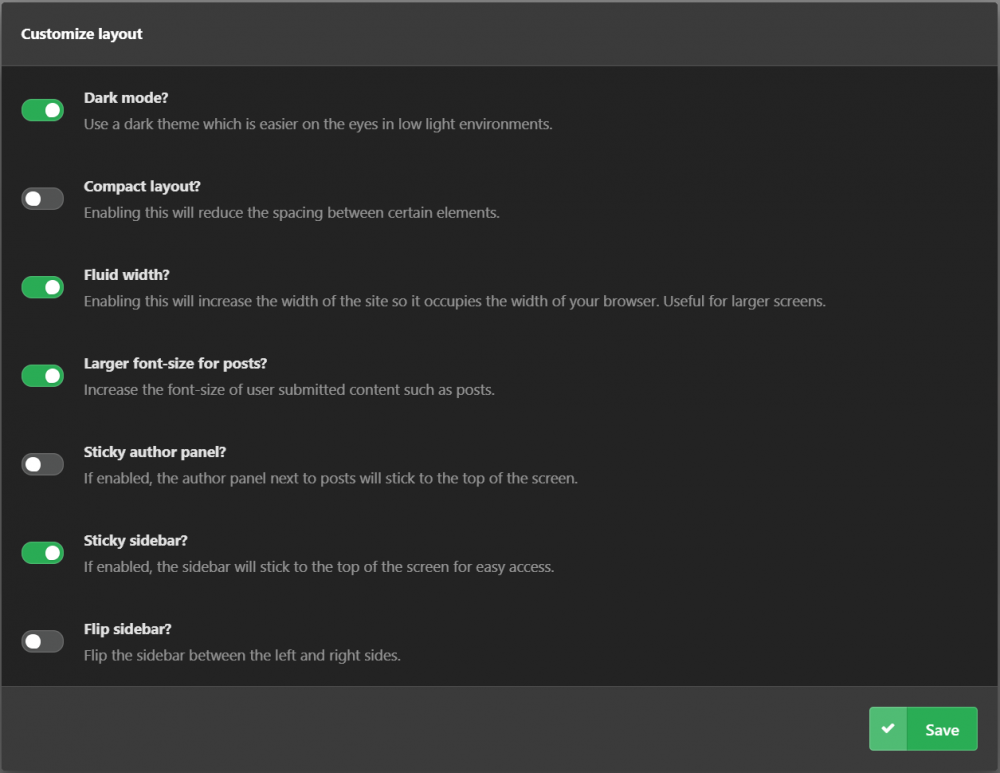Save the layout settings

pyautogui.click(x=923, y=729)
